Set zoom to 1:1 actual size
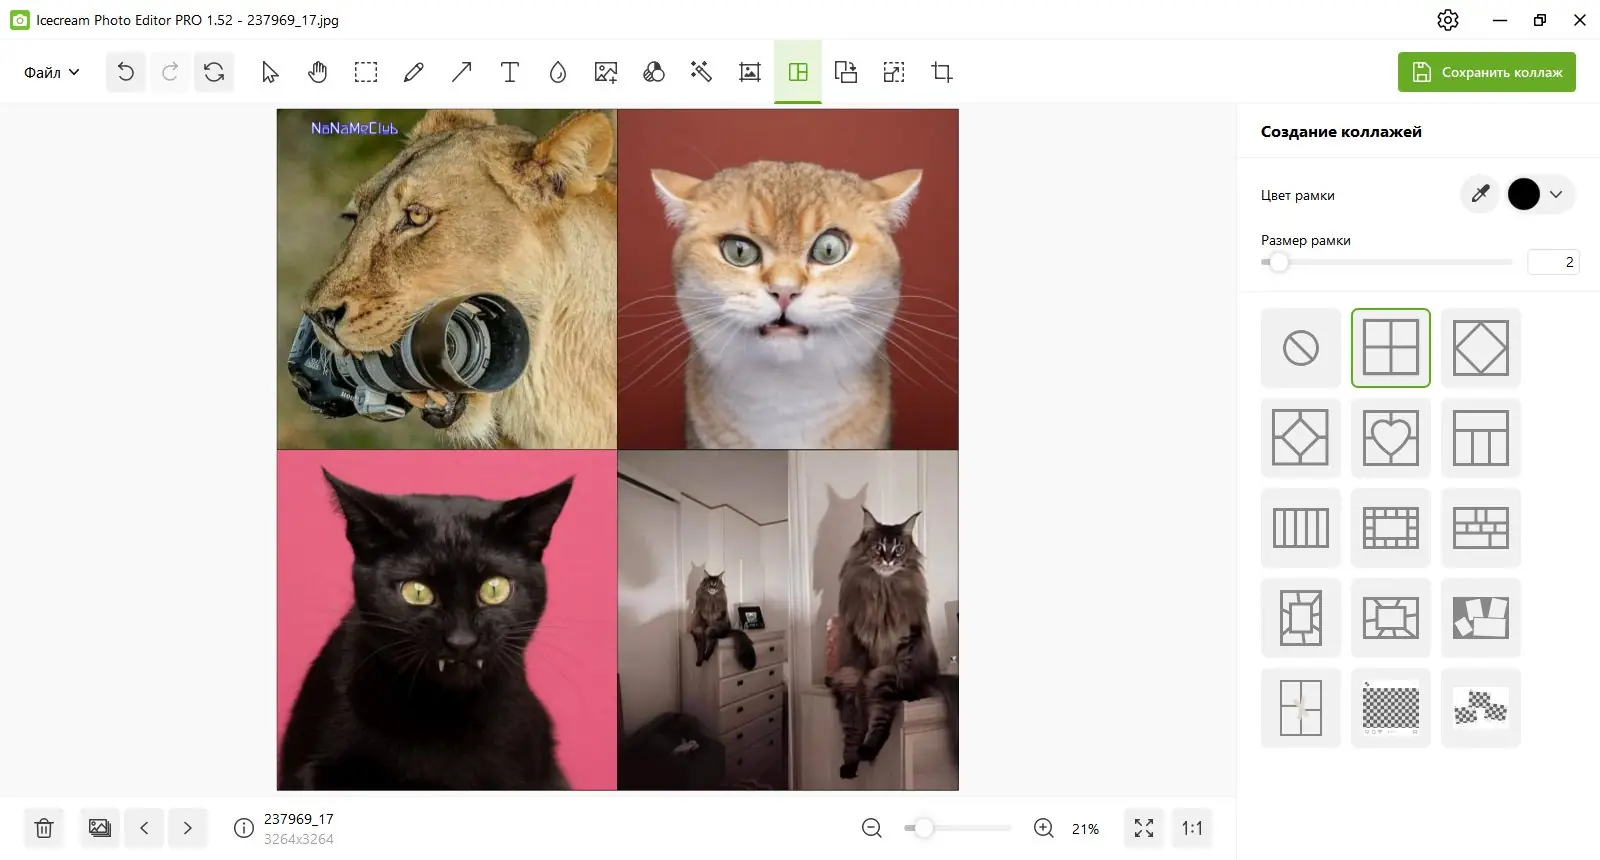This screenshot has height=860, width=1600. click(1192, 828)
